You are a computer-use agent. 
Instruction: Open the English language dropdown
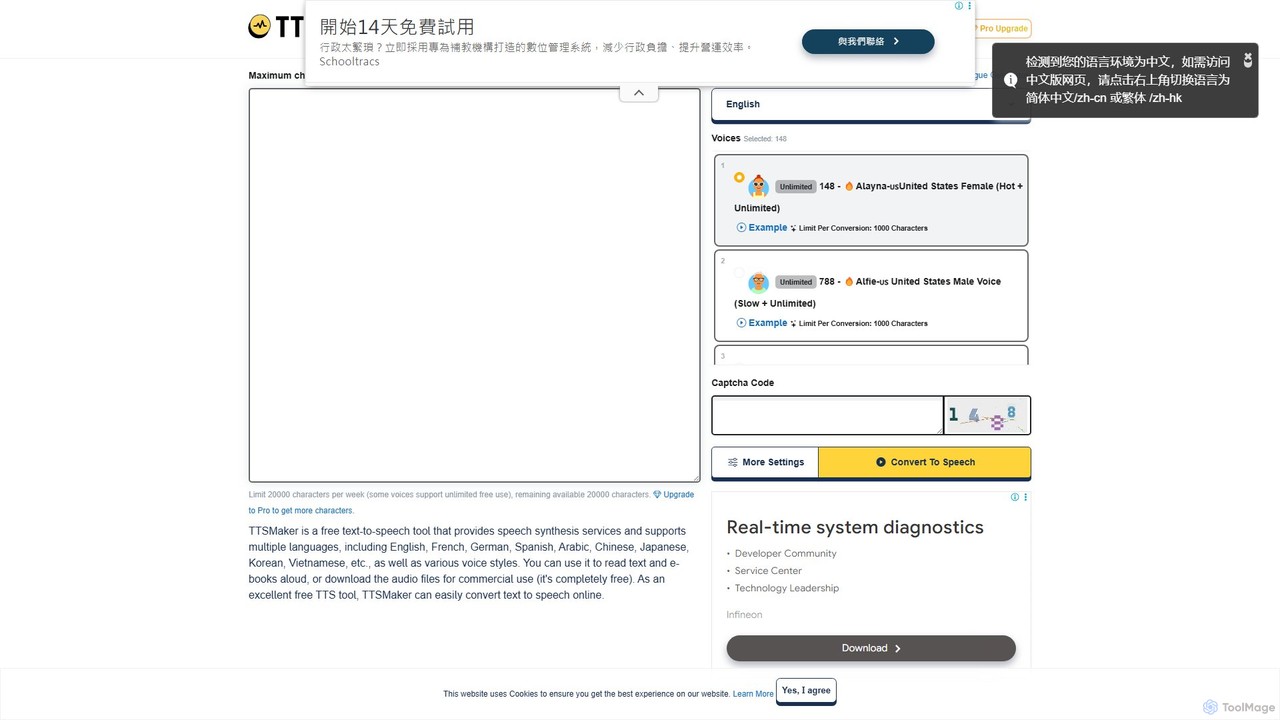coord(870,105)
